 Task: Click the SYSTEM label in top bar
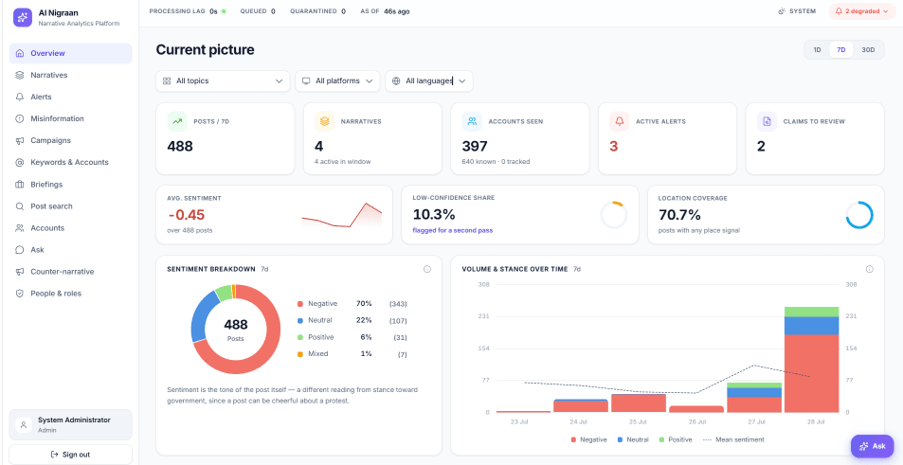pos(802,11)
